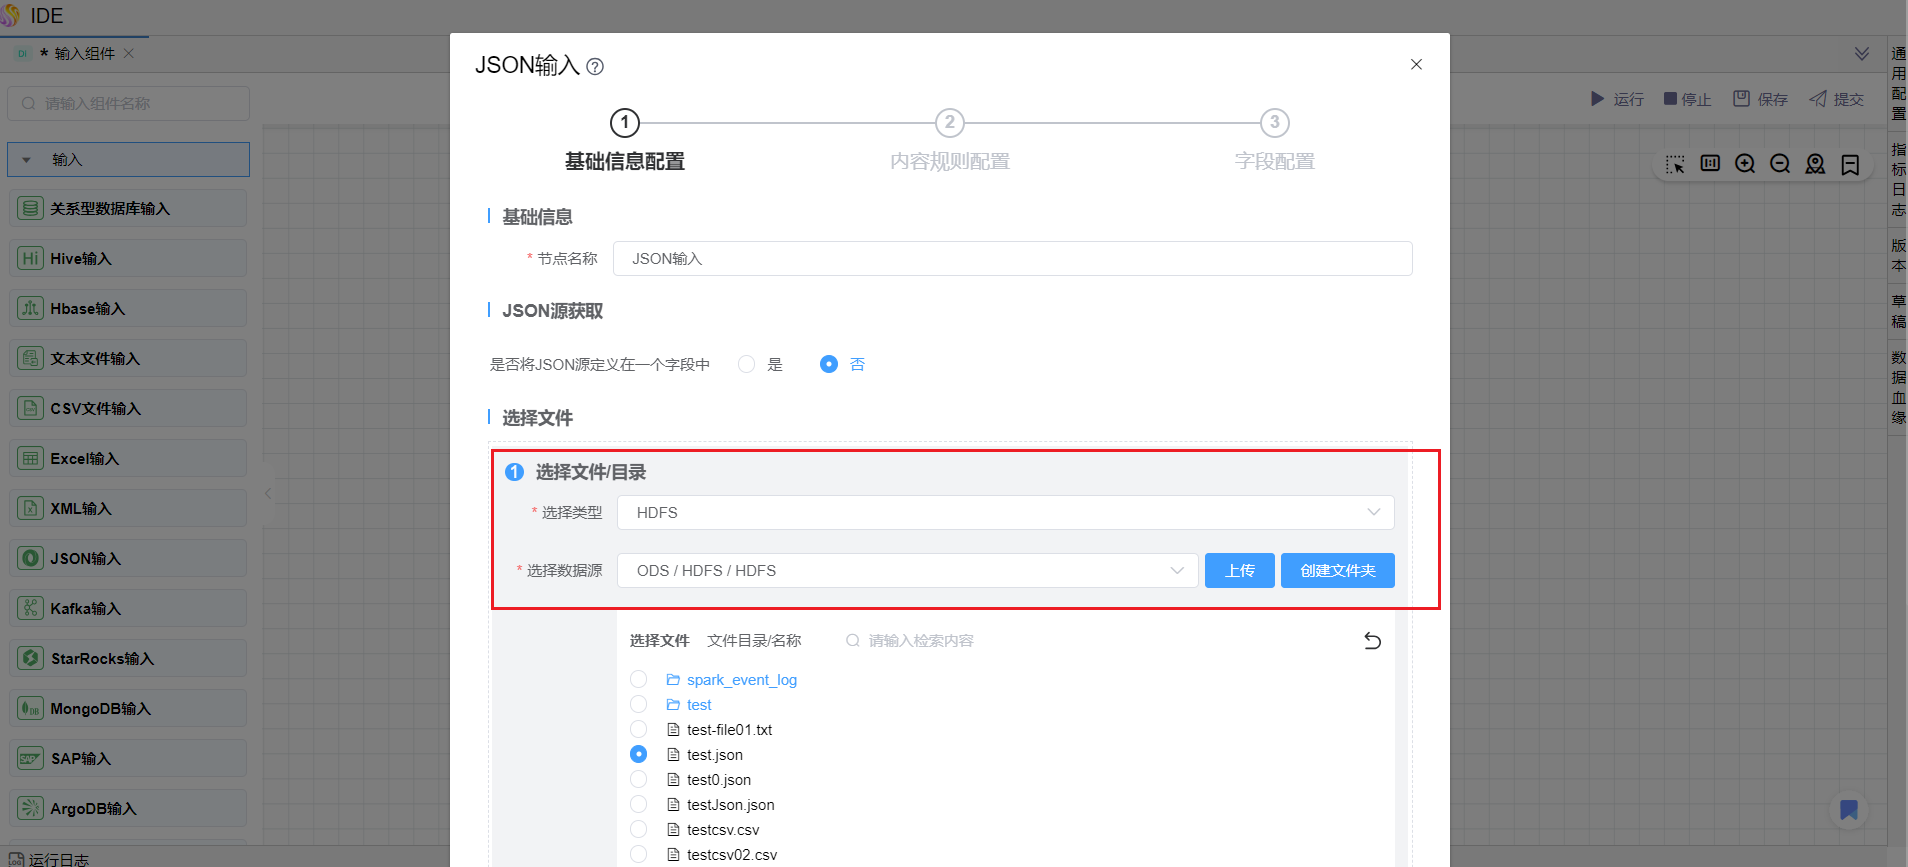Zoom out on the canvas
This screenshot has height=867, width=1908.
click(x=1780, y=164)
